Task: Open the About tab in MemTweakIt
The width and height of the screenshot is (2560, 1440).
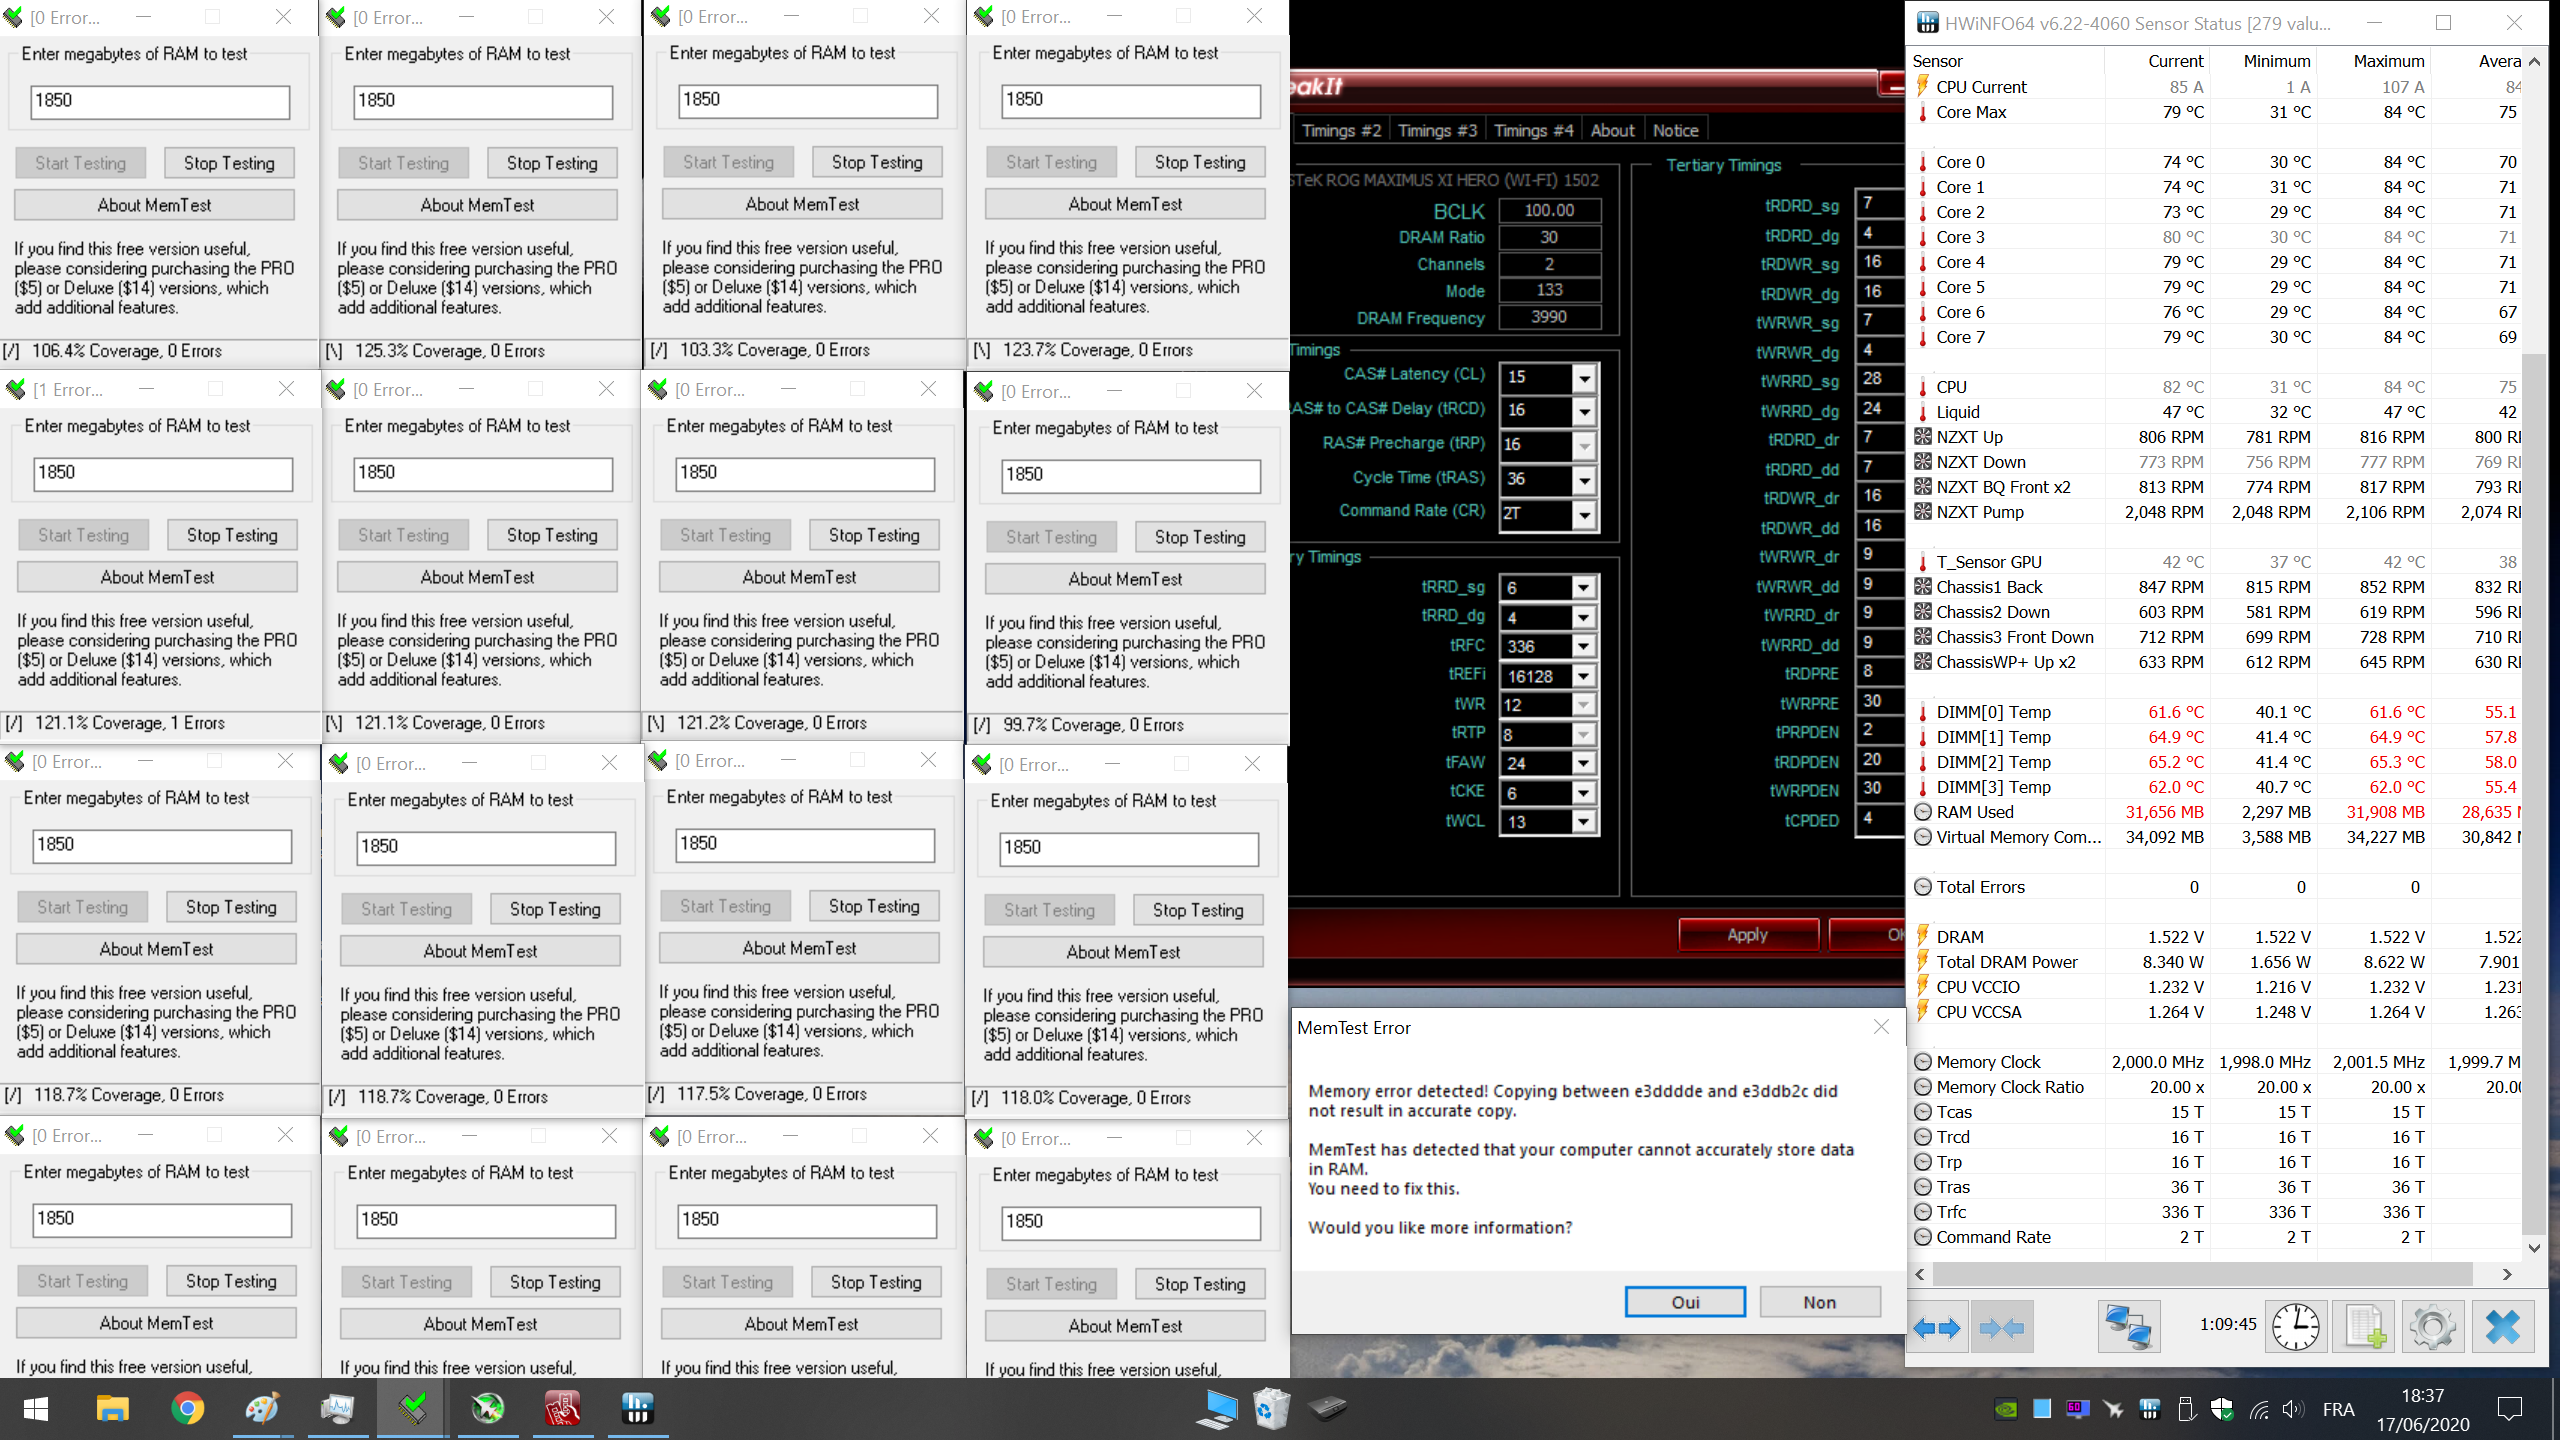Action: (x=1612, y=130)
